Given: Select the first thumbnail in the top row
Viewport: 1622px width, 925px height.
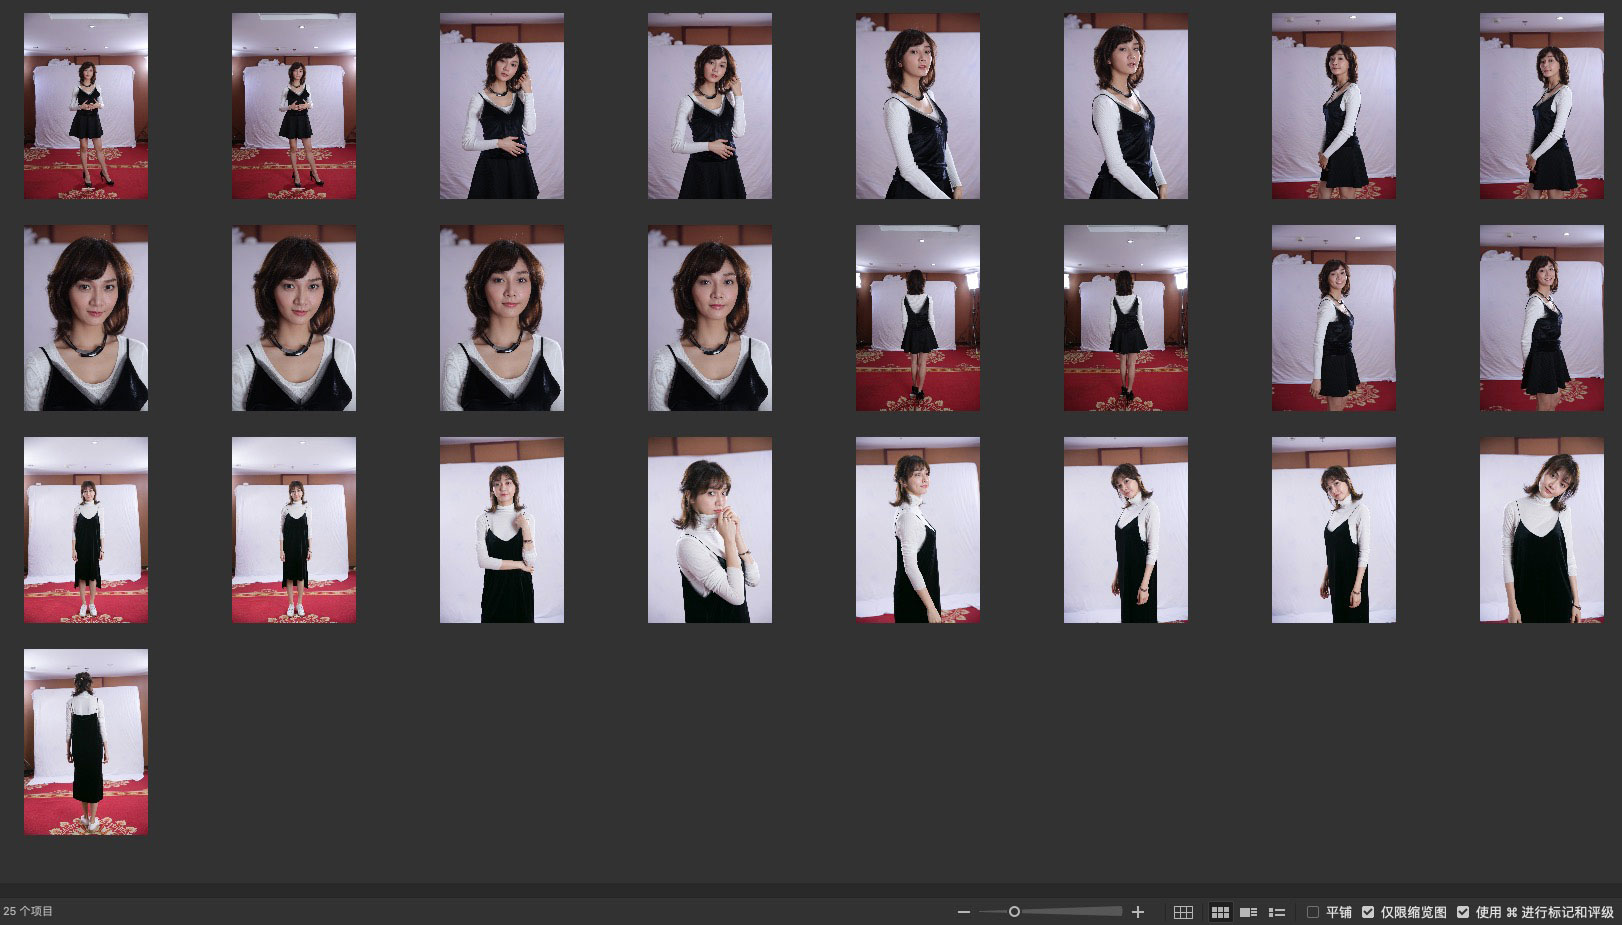Looking at the screenshot, I should (86, 106).
